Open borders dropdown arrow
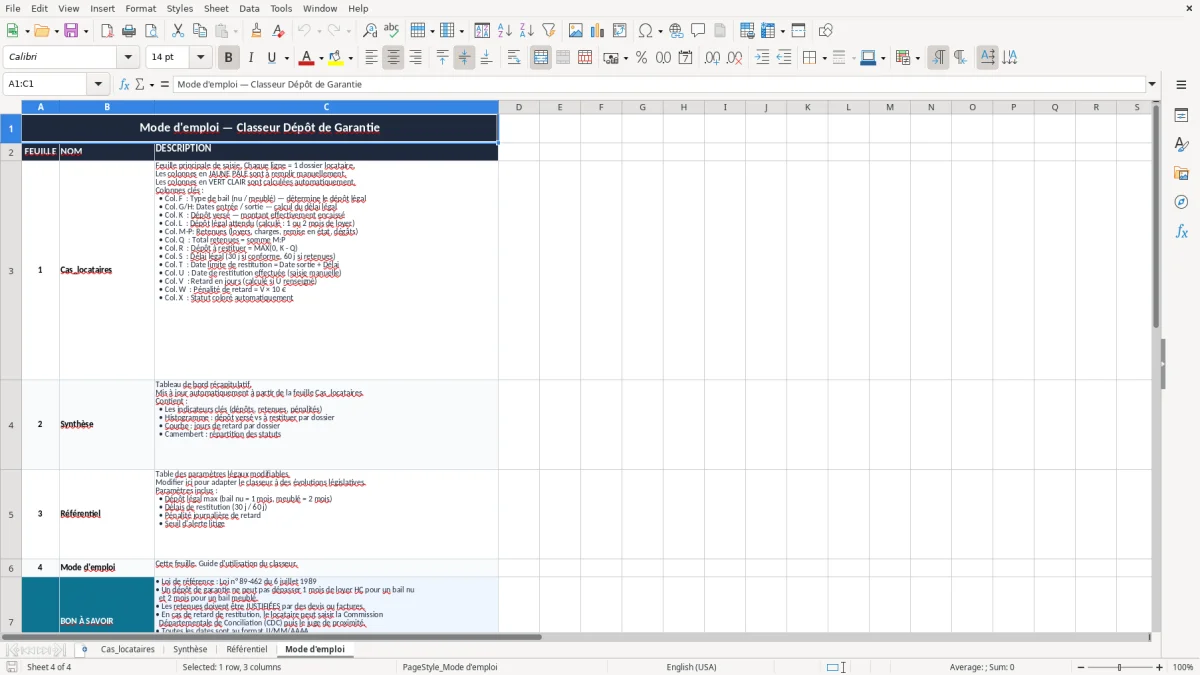The image size is (1200, 675). 823,58
